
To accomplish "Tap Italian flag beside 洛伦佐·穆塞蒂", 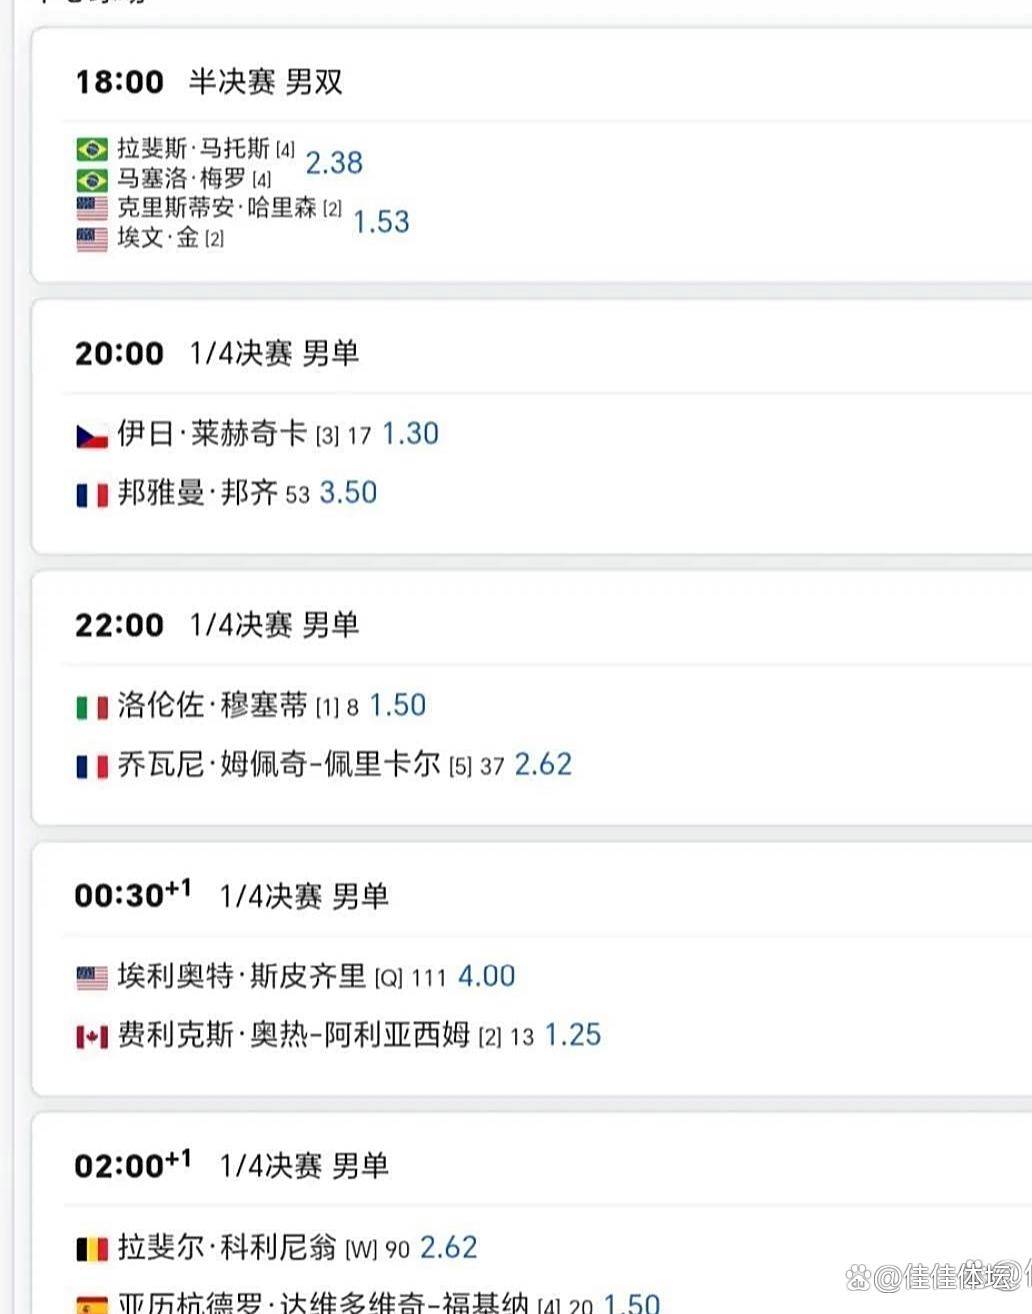I will click(x=92, y=708).
